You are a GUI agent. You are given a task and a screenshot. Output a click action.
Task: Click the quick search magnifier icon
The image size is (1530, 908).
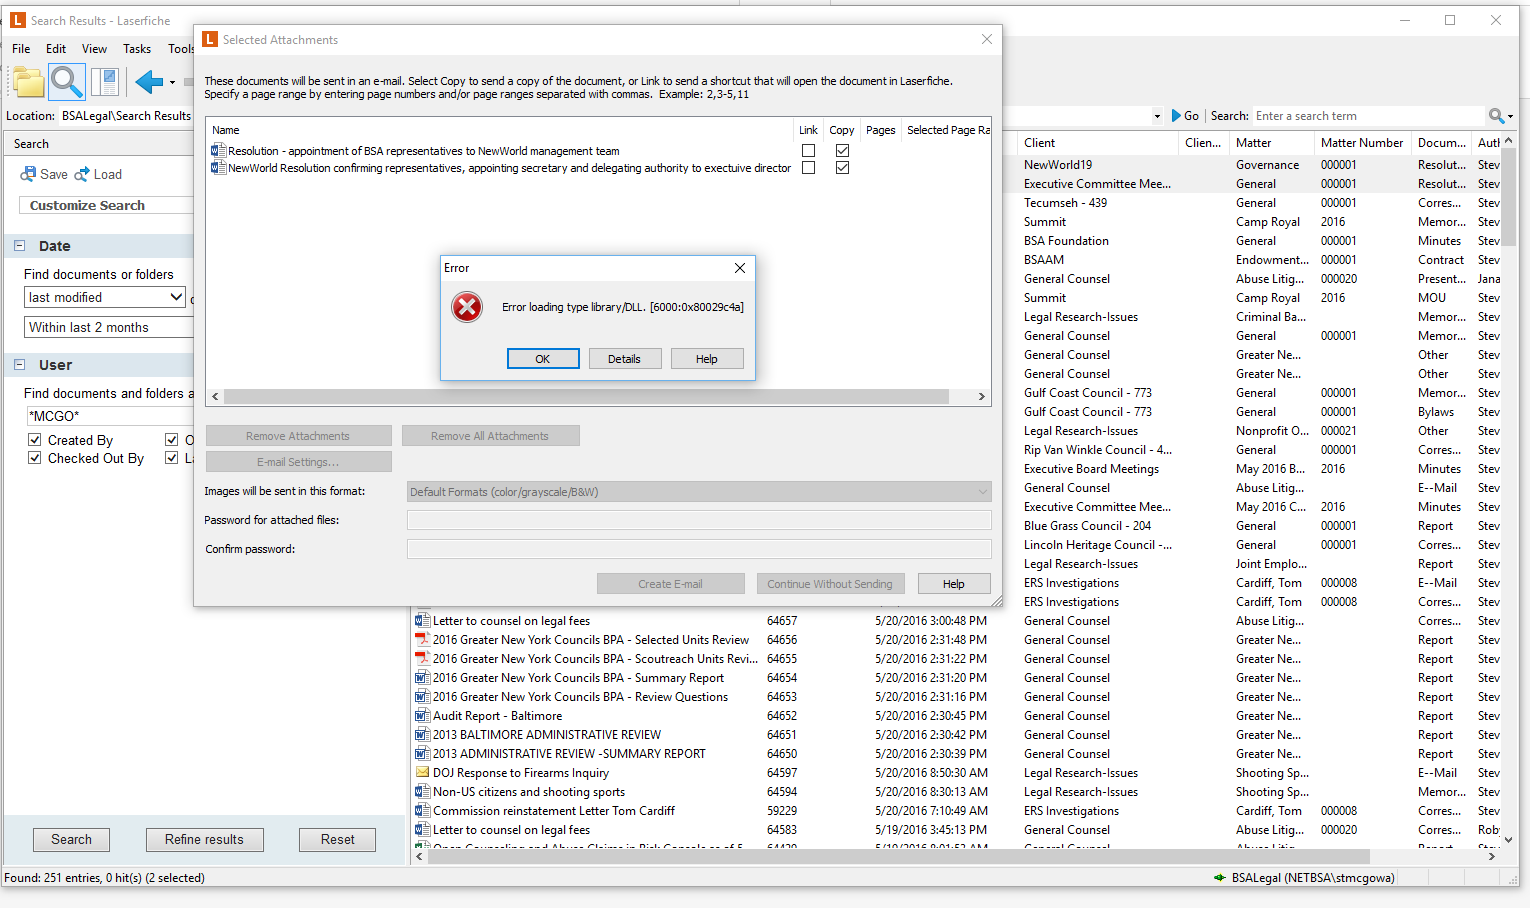click(1496, 116)
